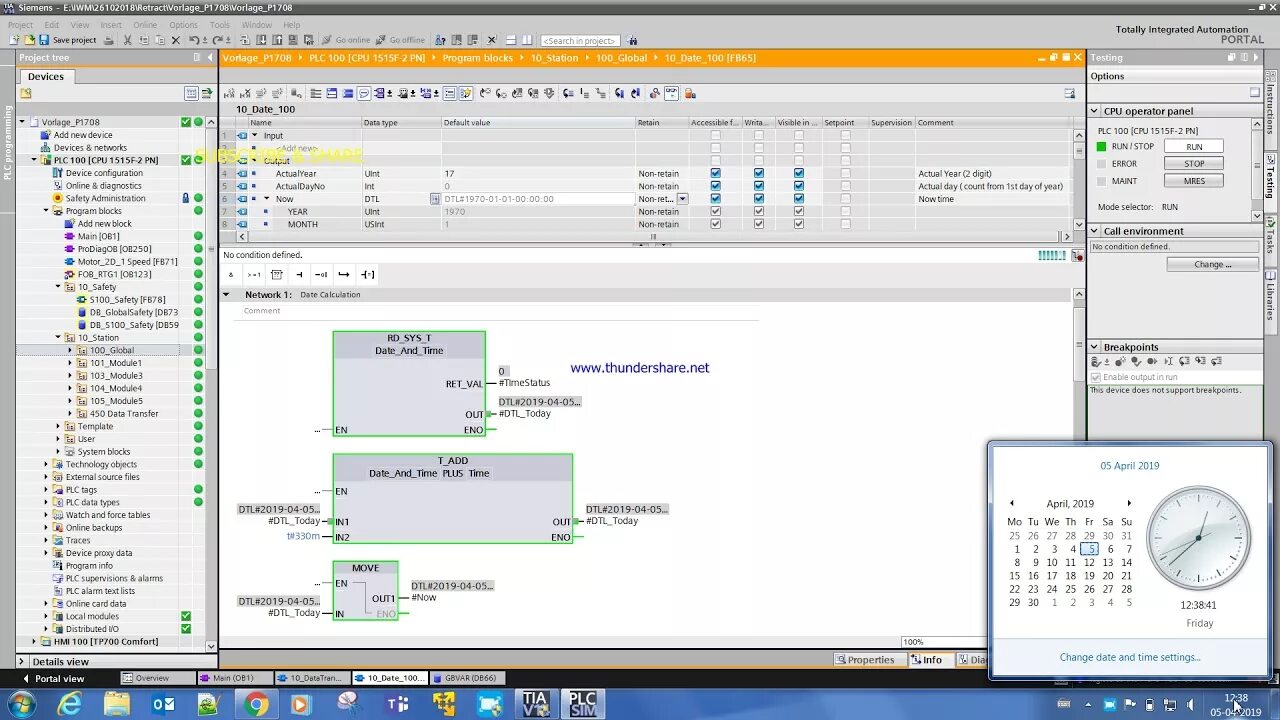Collapse Breakpoints section in Testing pane
This screenshot has width=1280, height=720.
(x=1095, y=347)
